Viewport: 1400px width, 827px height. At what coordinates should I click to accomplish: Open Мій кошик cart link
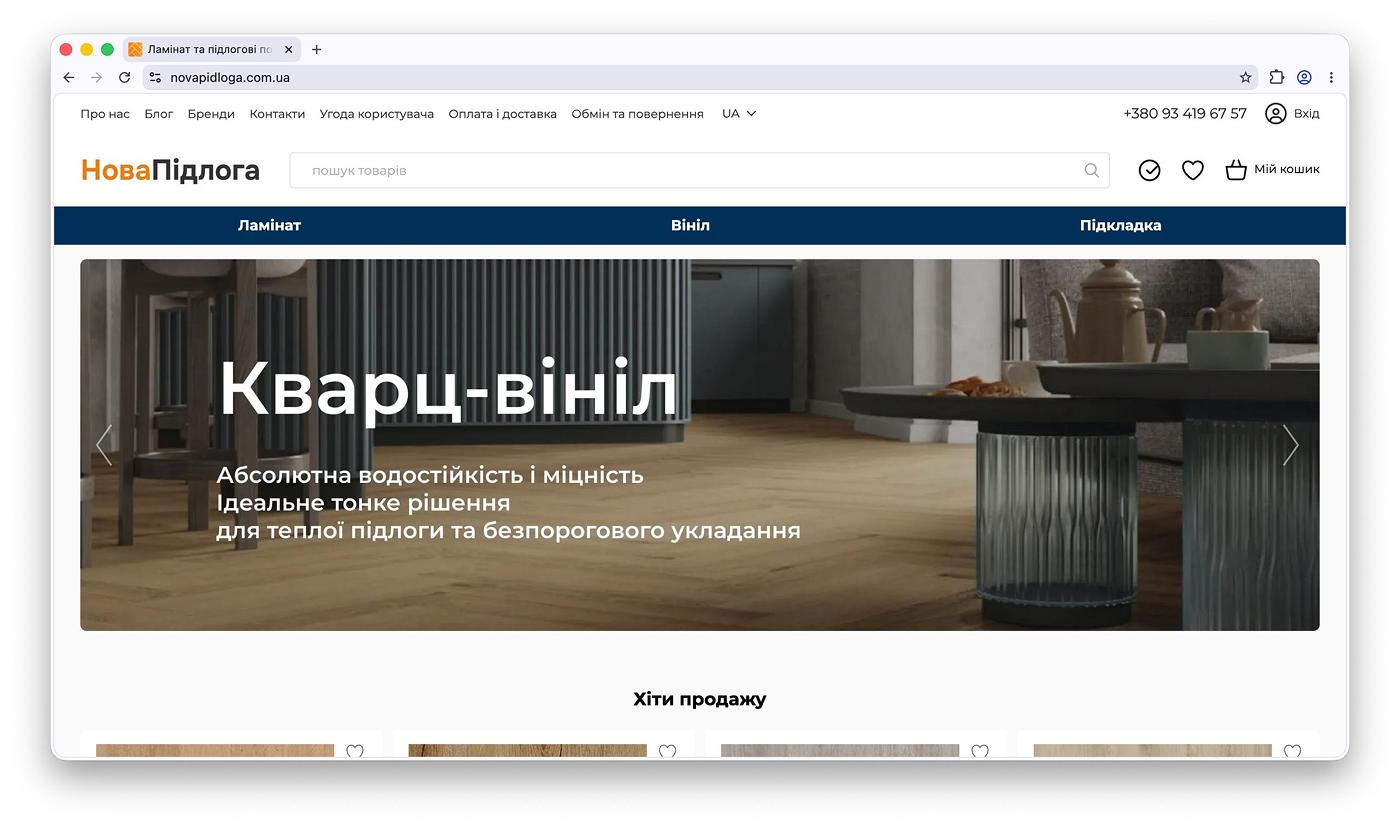[x=1287, y=169]
